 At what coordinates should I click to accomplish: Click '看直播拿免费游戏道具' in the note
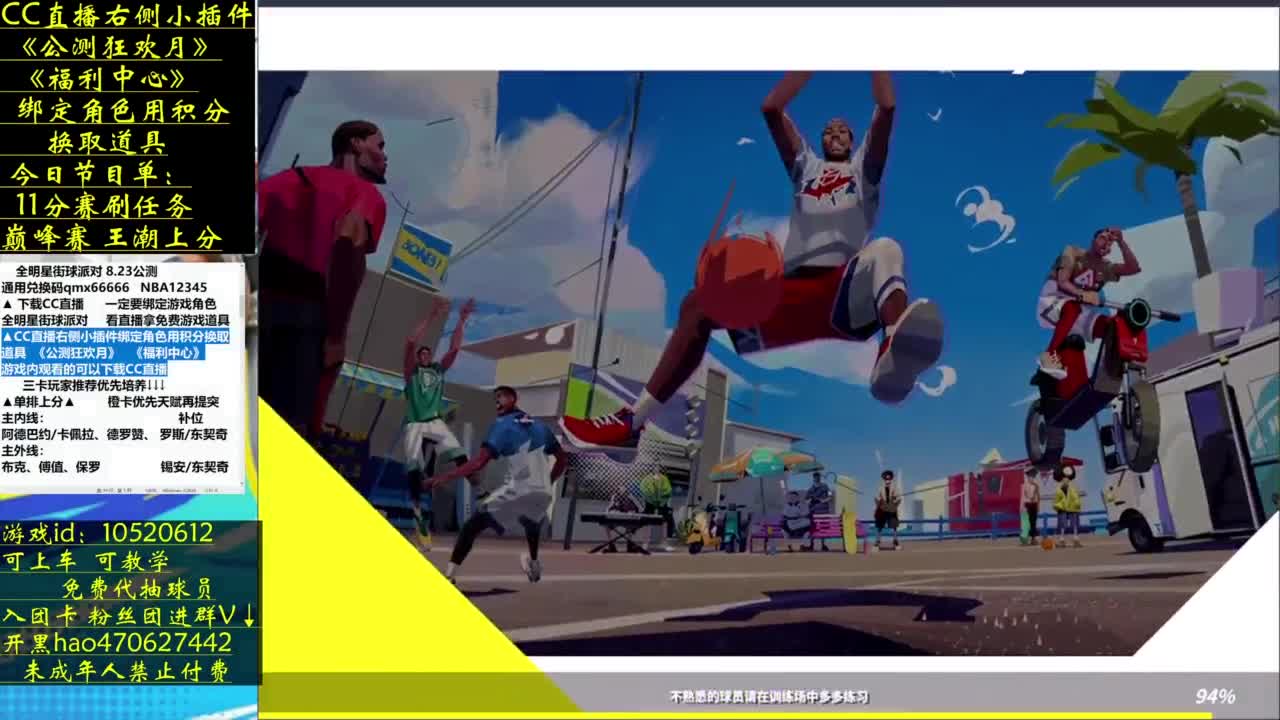(167, 320)
